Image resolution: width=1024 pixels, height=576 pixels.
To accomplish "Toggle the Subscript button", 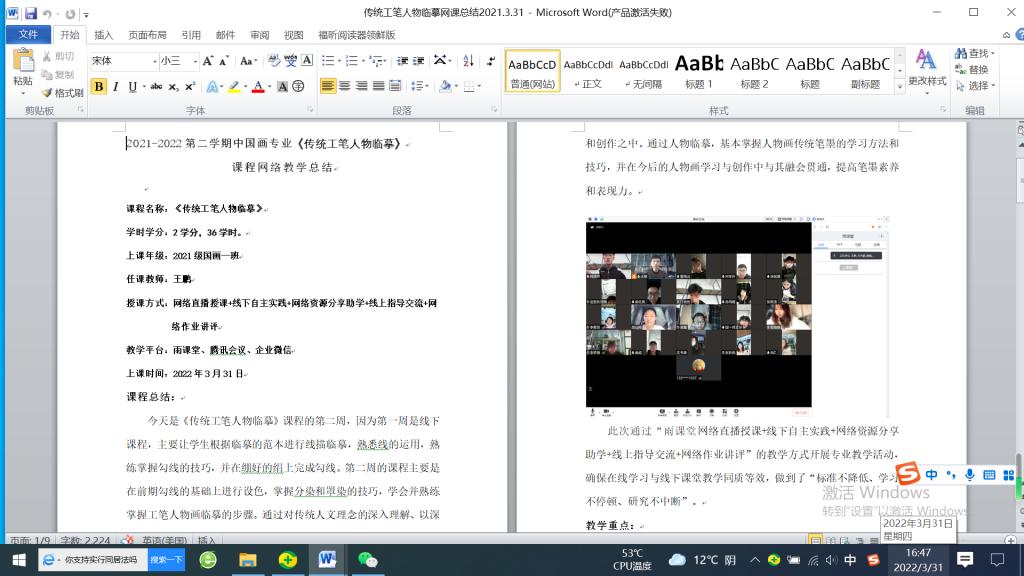I will tap(174, 87).
